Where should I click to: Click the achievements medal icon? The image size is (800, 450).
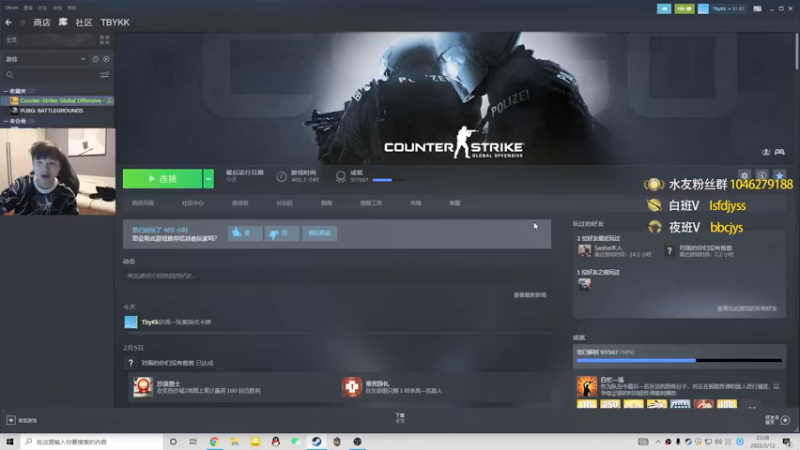(340, 177)
